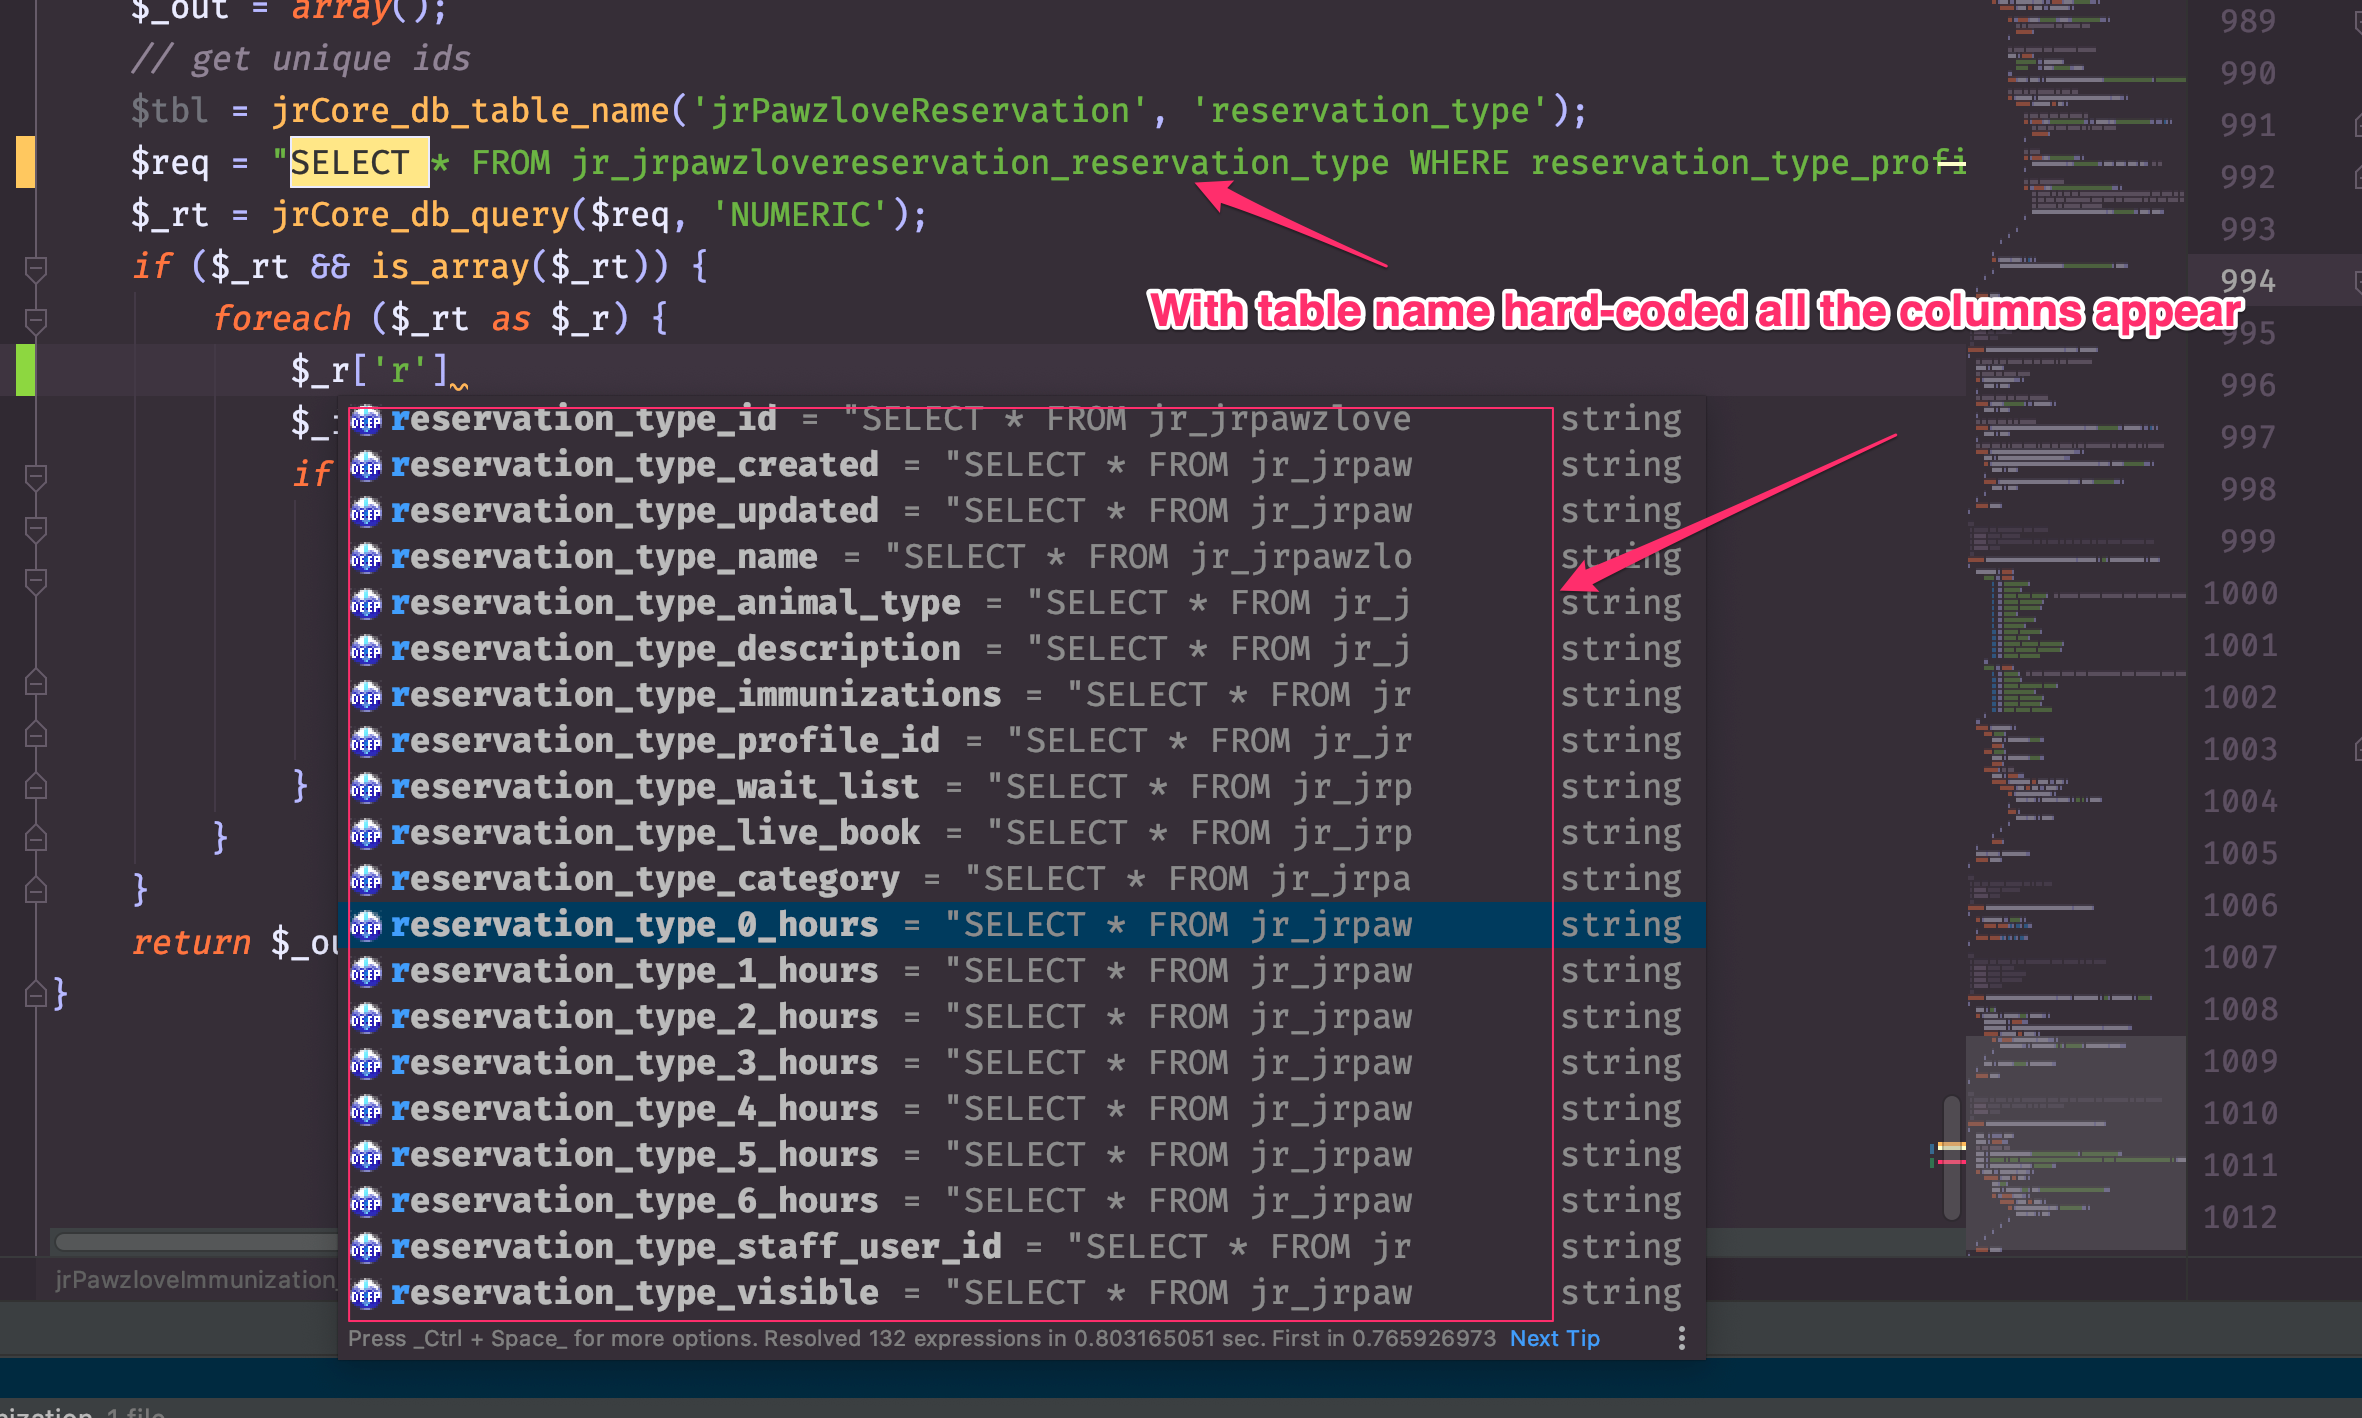Collapse the foreach ($_rt as $_r) block
The image size is (2362, 1418).
pos(36,320)
